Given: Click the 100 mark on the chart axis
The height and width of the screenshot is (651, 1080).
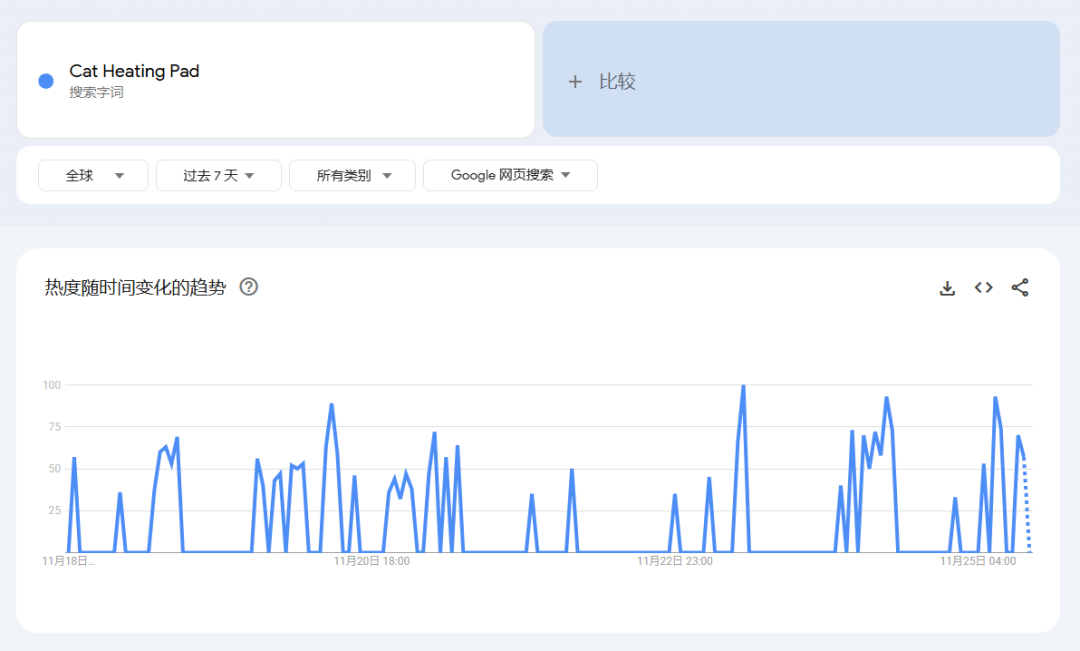Looking at the screenshot, I should coord(50,385).
